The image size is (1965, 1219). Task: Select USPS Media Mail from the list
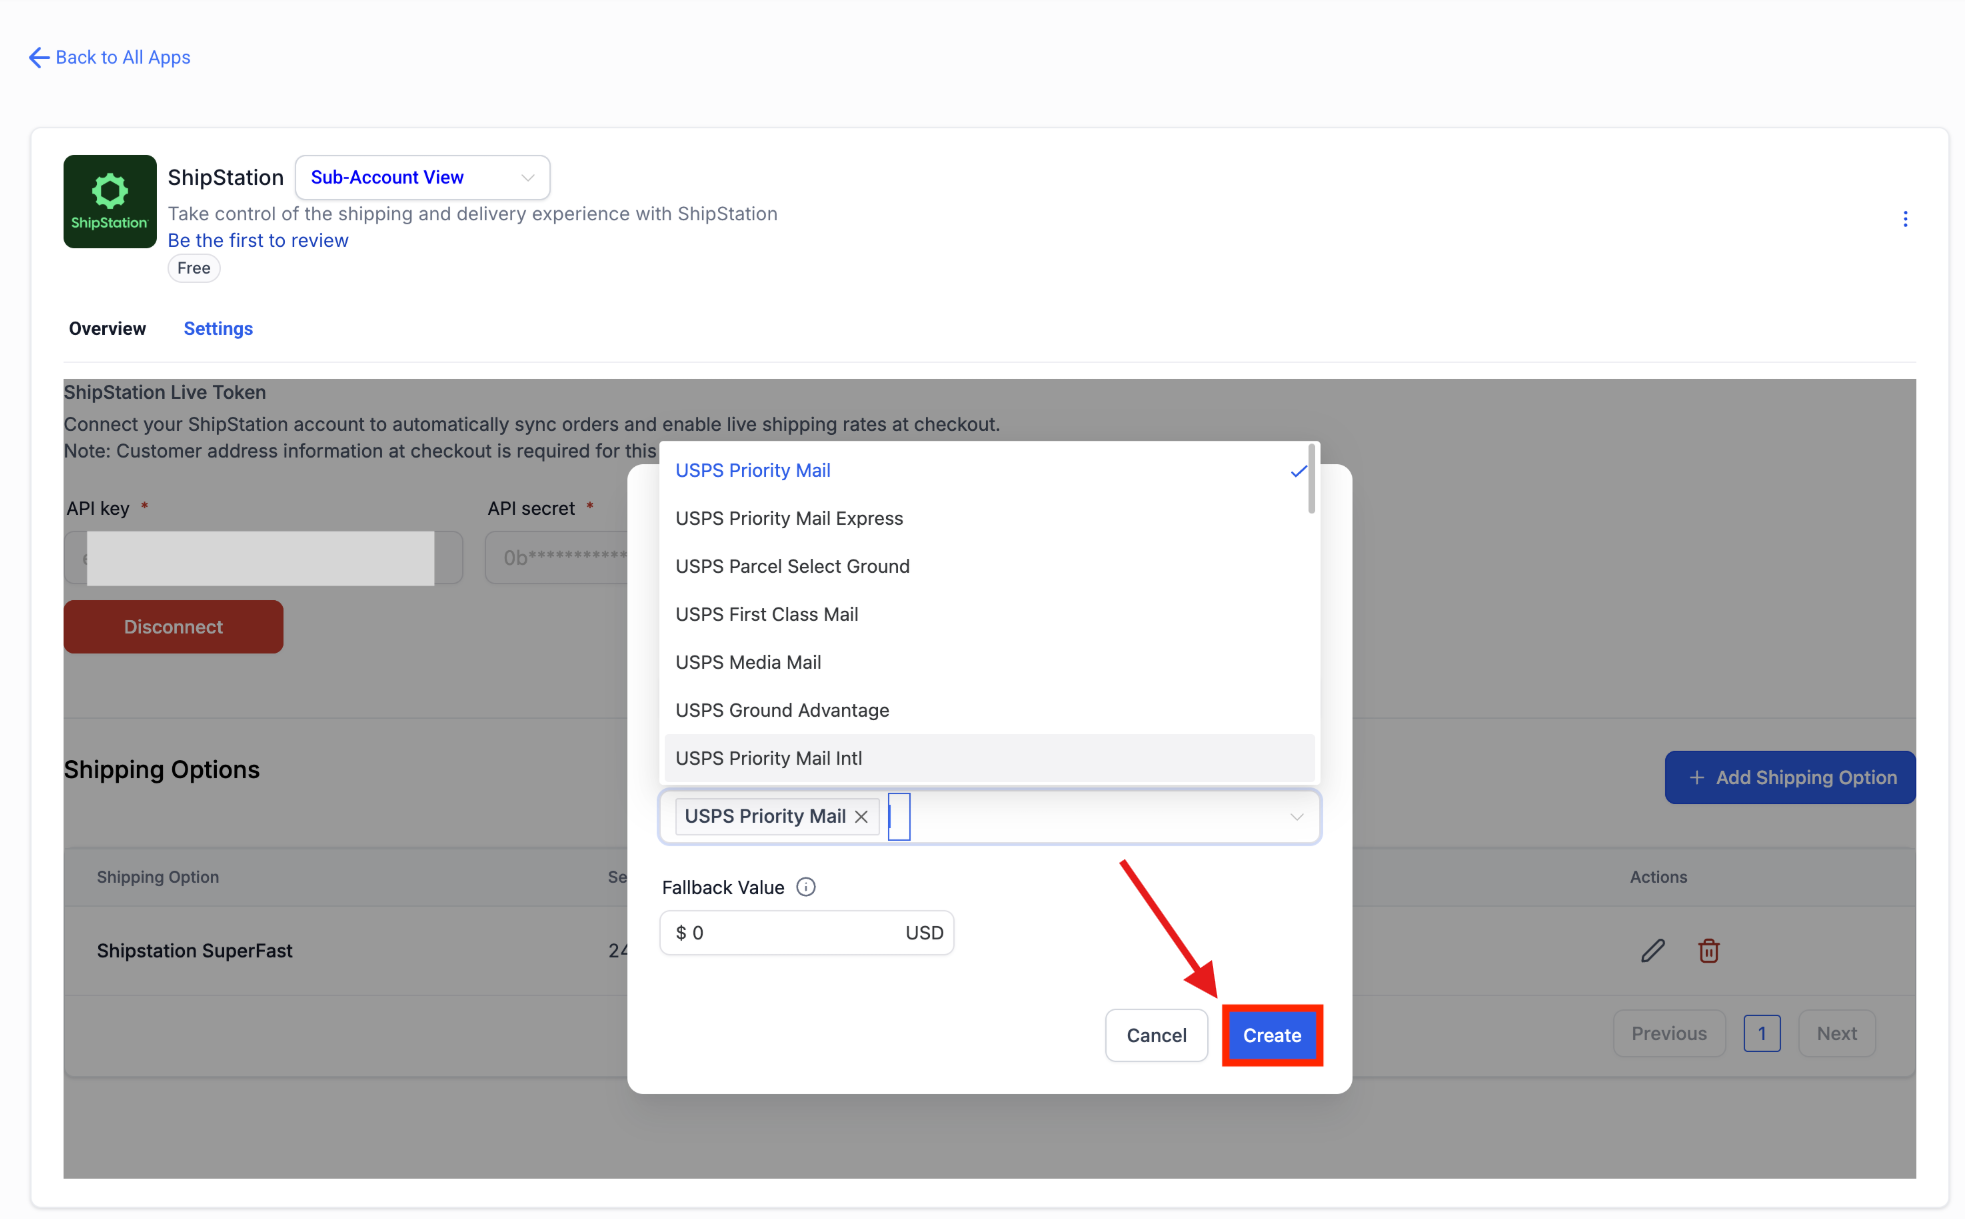coord(748,663)
